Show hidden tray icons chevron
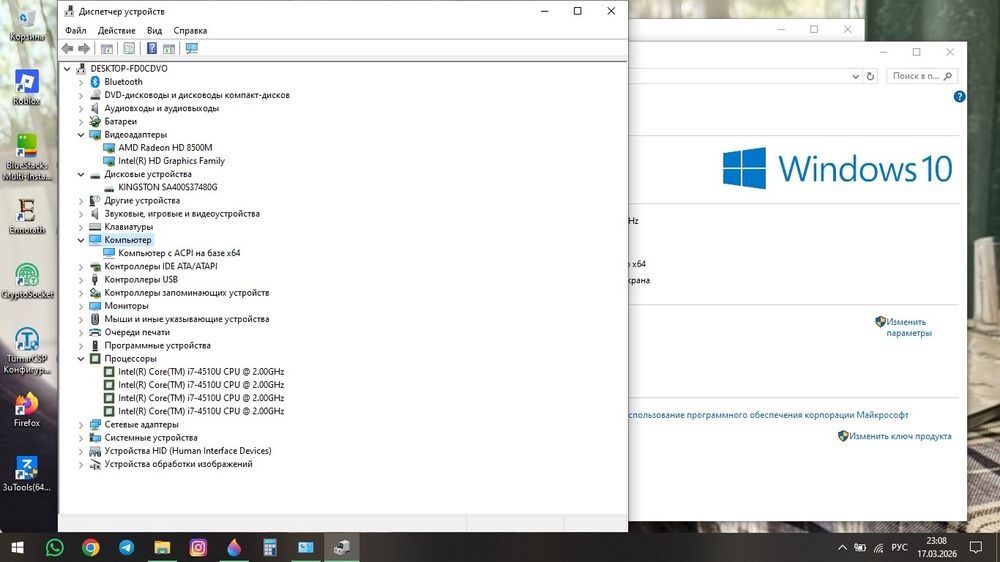 click(842, 547)
